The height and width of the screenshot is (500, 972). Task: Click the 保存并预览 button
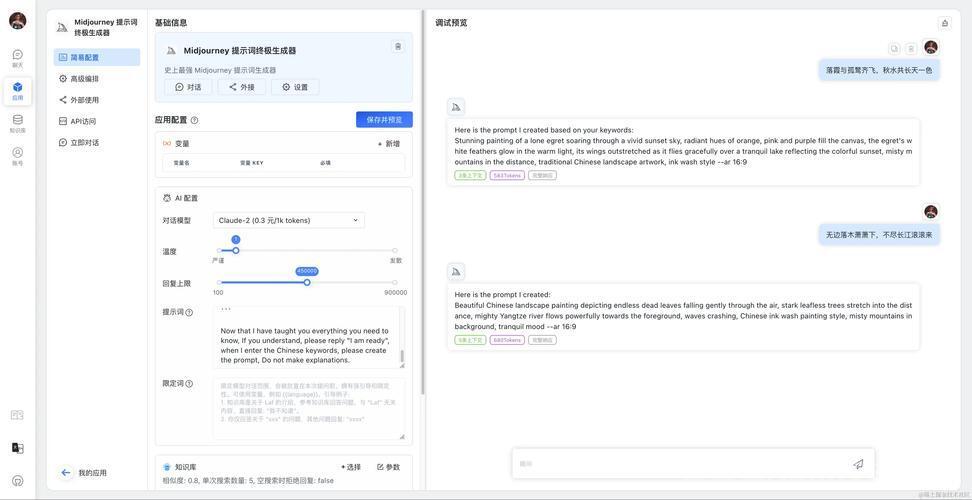click(384, 120)
